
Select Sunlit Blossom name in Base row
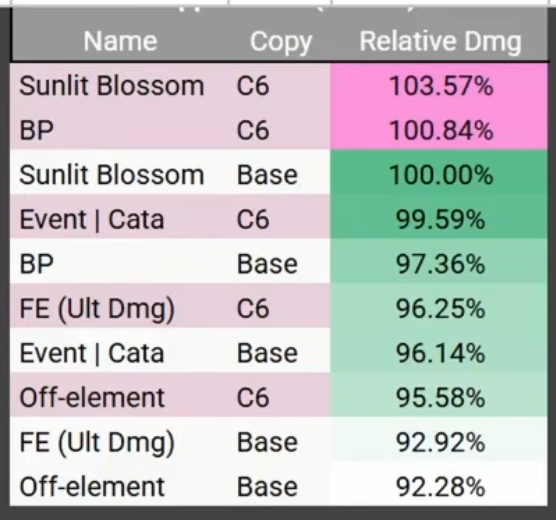[x=112, y=175]
